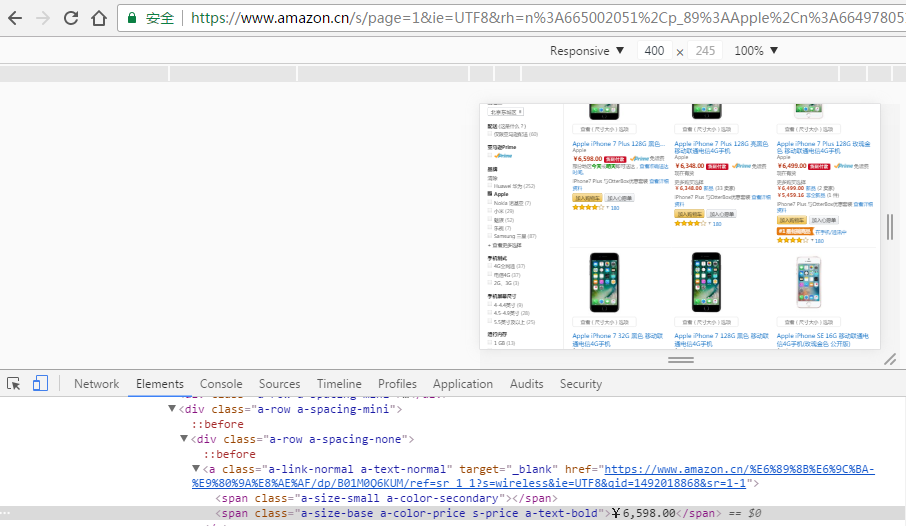The width and height of the screenshot is (906, 526).
Task: Open Apple iPhone 7 32G 黑色 product link
Action: click(x=618, y=339)
